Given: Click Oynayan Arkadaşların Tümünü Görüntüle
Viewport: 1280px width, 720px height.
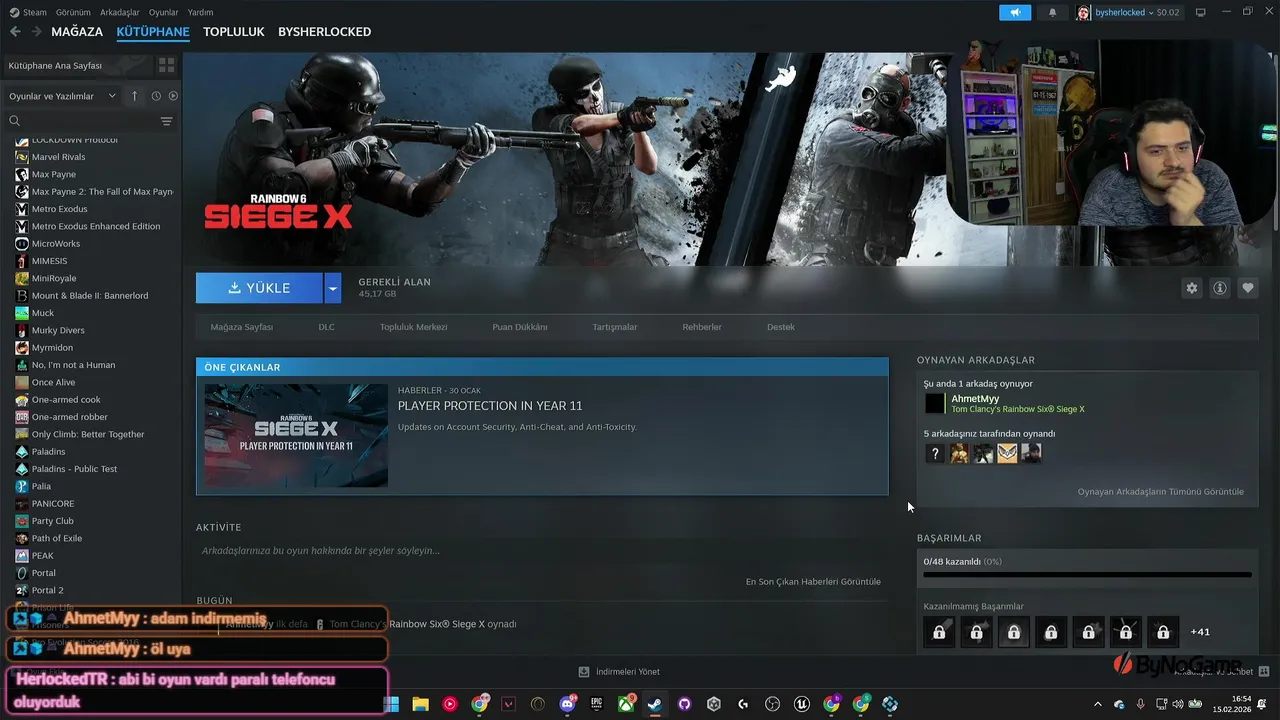Looking at the screenshot, I should point(1160,492).
